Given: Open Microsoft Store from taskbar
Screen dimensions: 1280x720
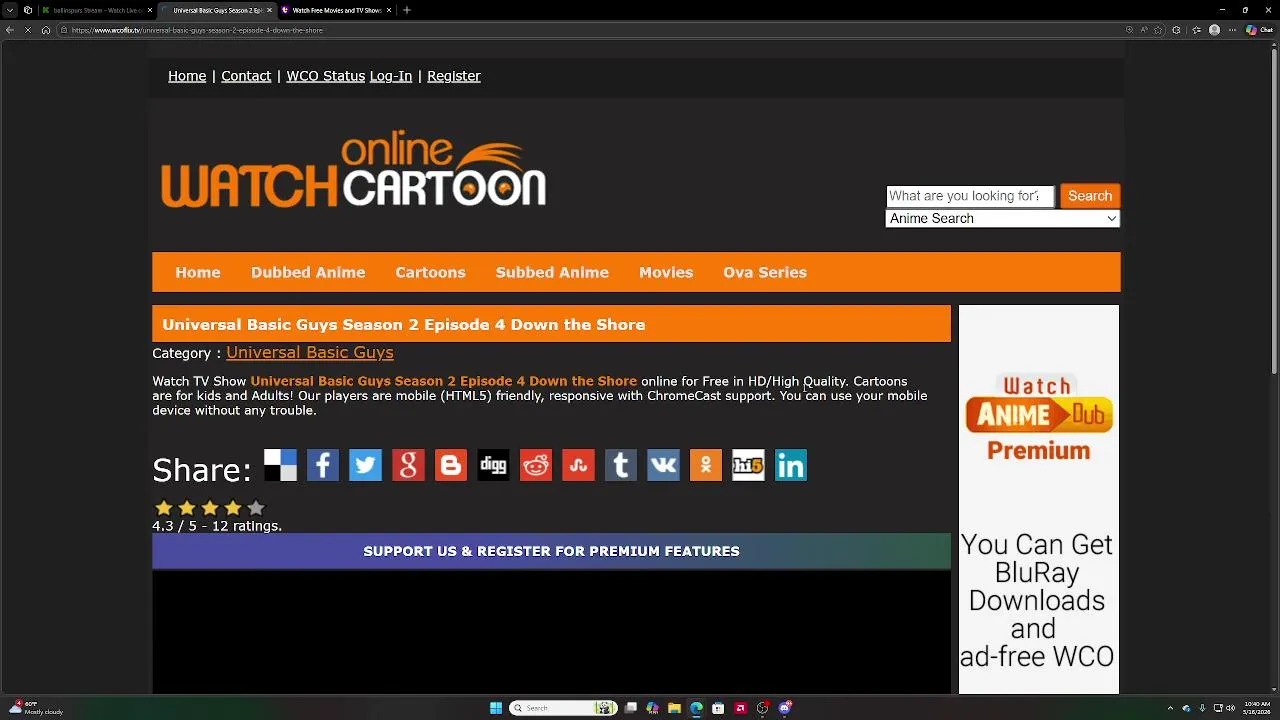Looking at the screenshot, I should pos(718,708).
